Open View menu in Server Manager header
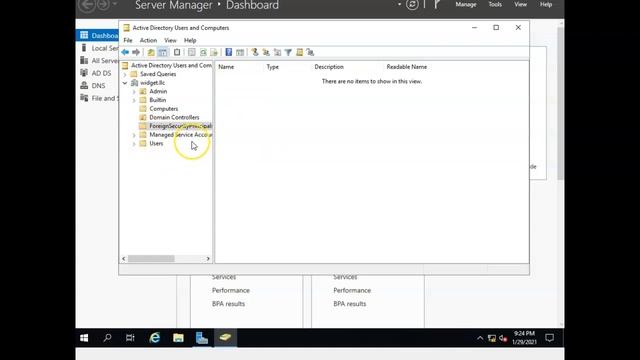This screenshot has height=360, width=640. [520, 4]
